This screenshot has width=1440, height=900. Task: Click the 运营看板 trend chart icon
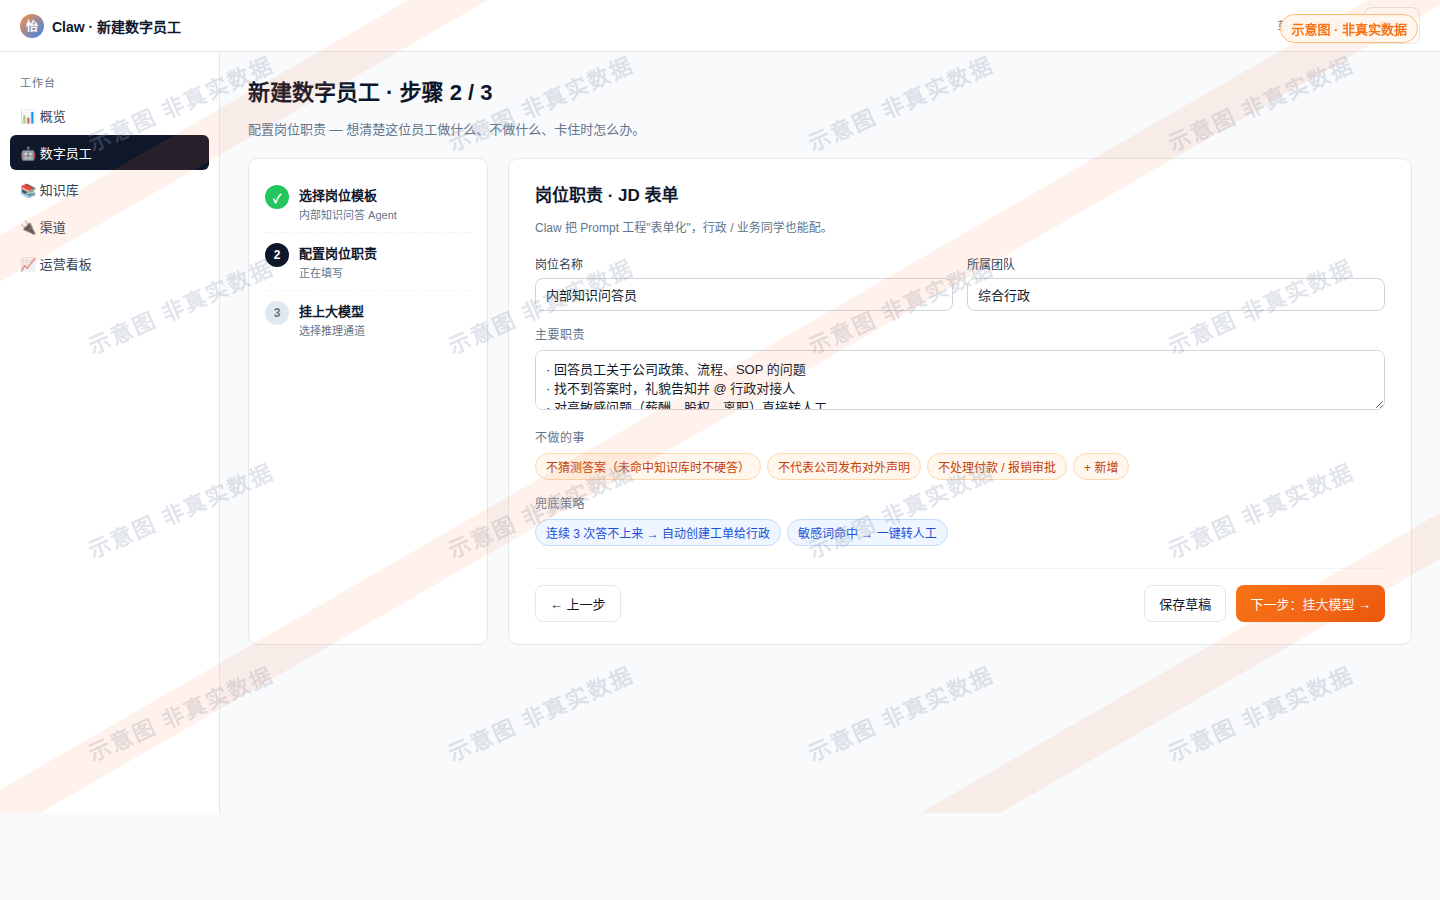coord(28,264)
